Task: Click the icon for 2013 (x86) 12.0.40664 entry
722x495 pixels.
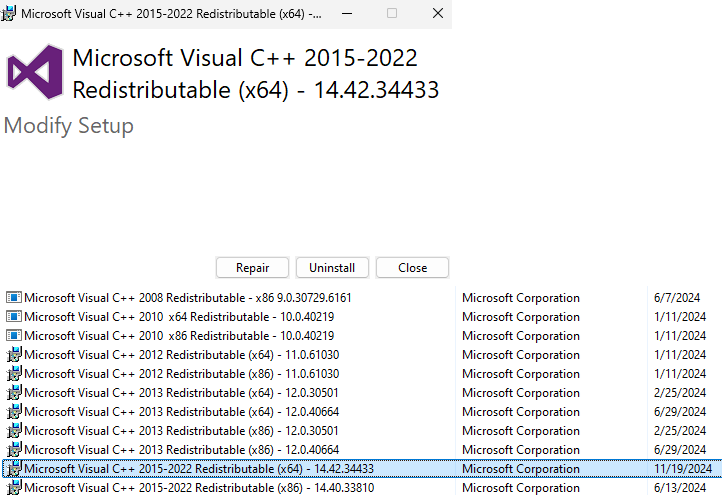Action: coord(13,450)
